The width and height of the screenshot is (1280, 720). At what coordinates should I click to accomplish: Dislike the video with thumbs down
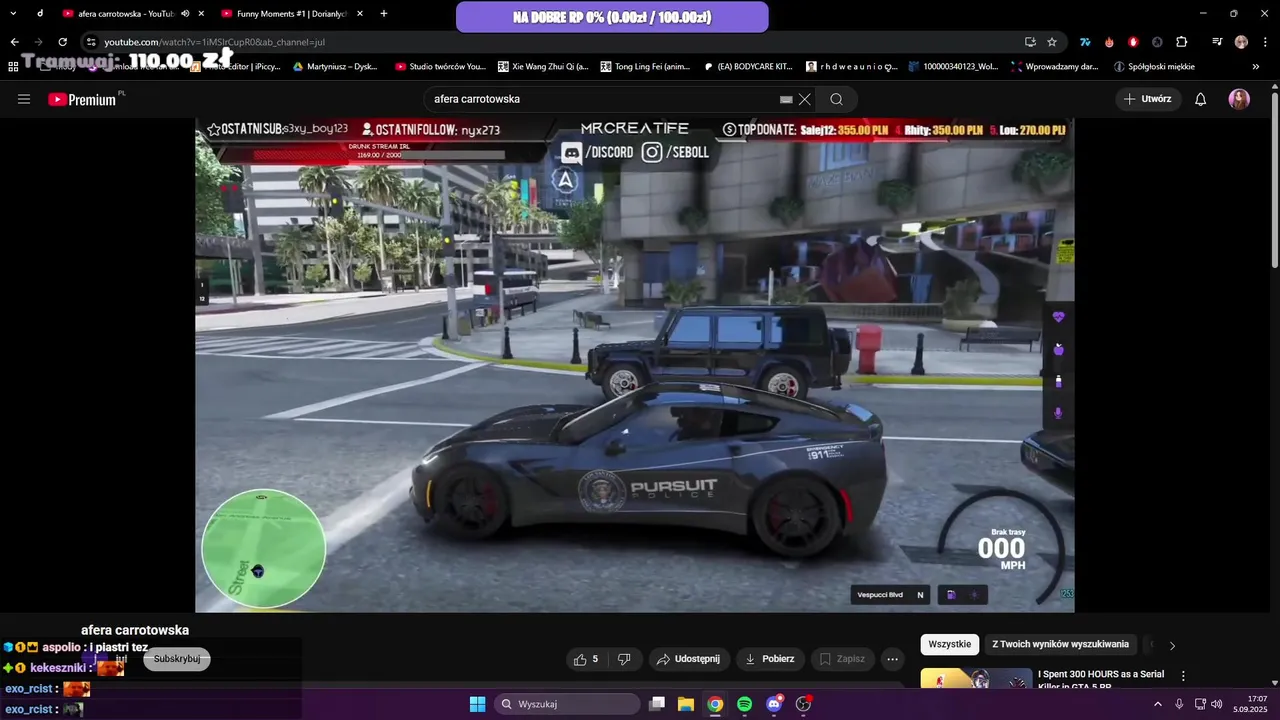624,659
